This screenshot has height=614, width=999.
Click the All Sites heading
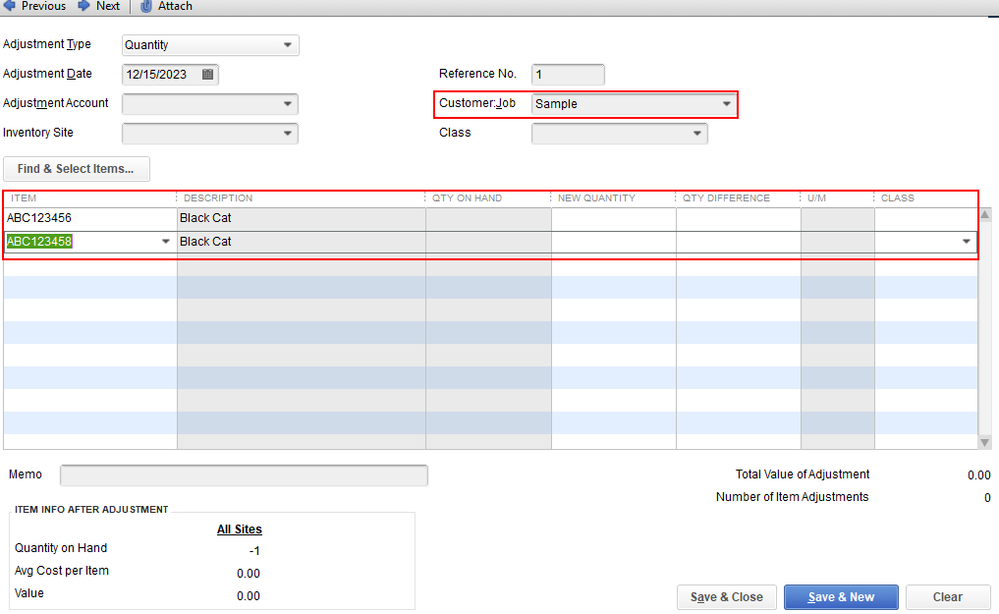pos(239,529)
